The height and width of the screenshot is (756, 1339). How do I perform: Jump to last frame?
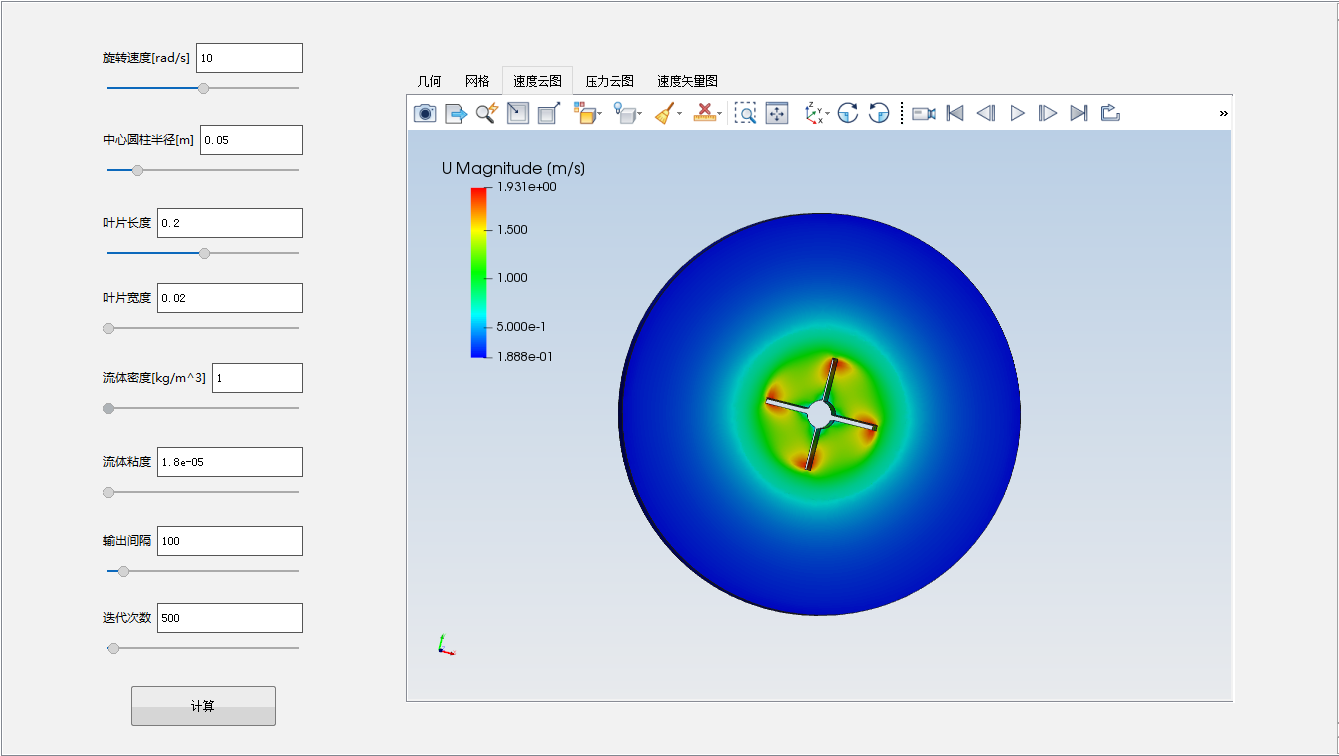(x=1079, y=113)
